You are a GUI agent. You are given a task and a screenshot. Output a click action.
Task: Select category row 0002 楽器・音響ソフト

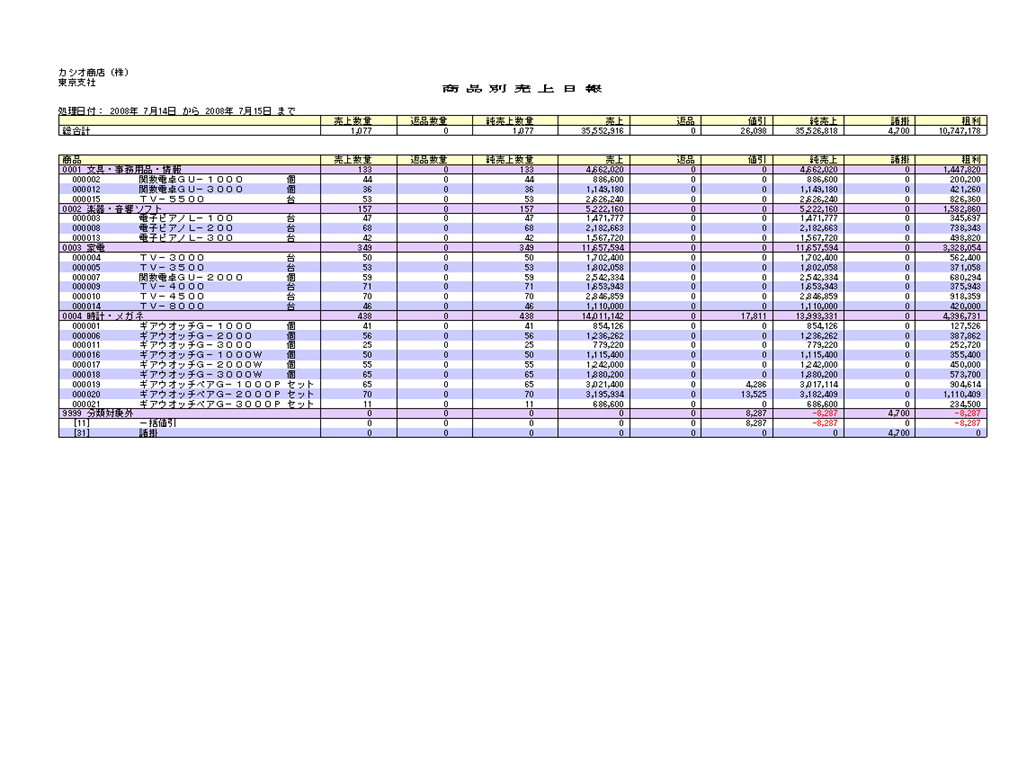tap(112, 208)
